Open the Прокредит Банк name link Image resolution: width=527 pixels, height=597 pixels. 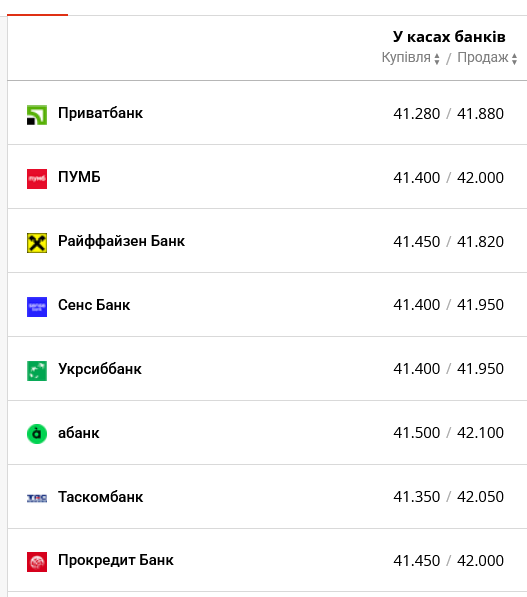click(x=116, y=560)
